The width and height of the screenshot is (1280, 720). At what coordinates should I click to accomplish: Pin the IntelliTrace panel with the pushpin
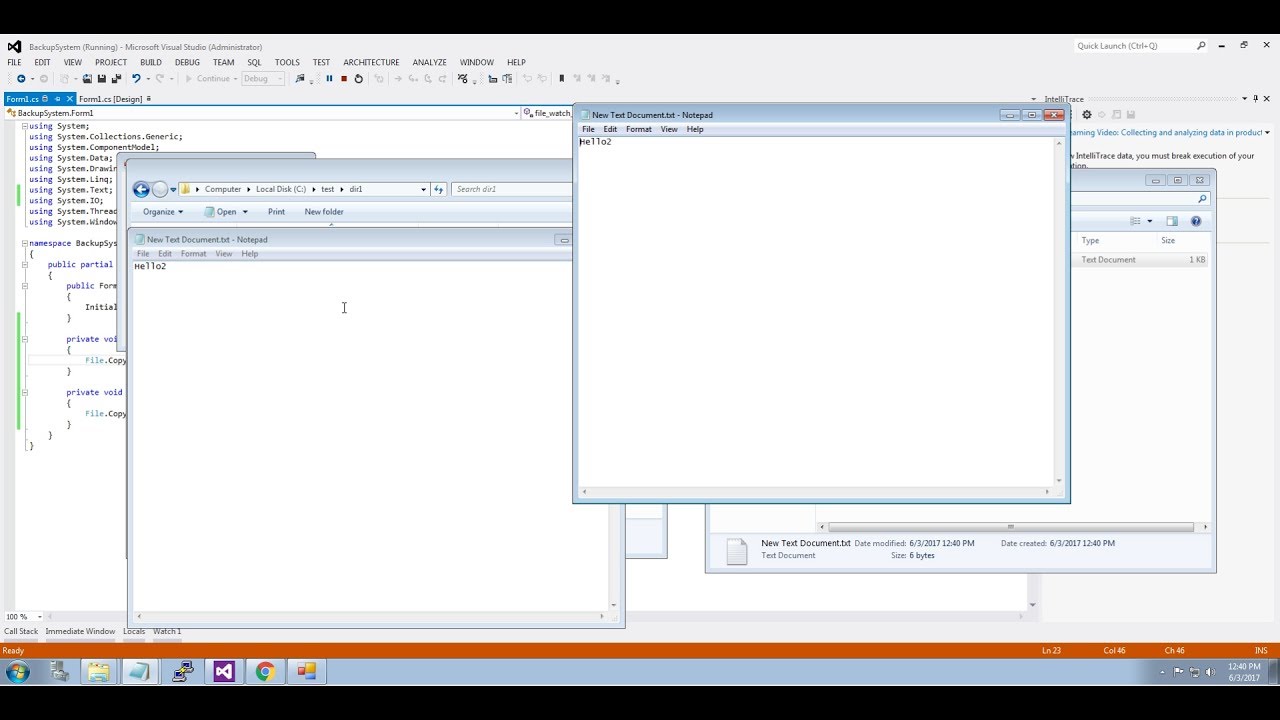pyautogui.click(x=1257, y=99)
